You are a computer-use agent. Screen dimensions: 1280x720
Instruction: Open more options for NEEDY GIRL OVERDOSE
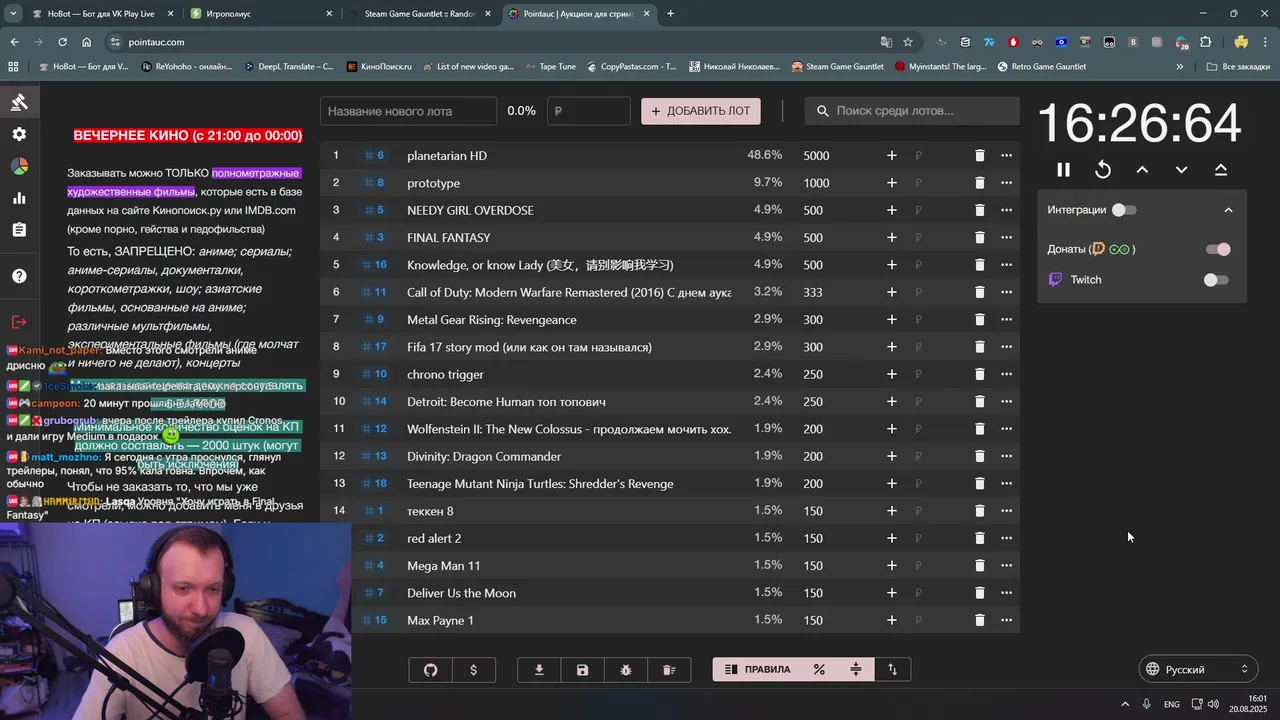(x=1006, y=210)
